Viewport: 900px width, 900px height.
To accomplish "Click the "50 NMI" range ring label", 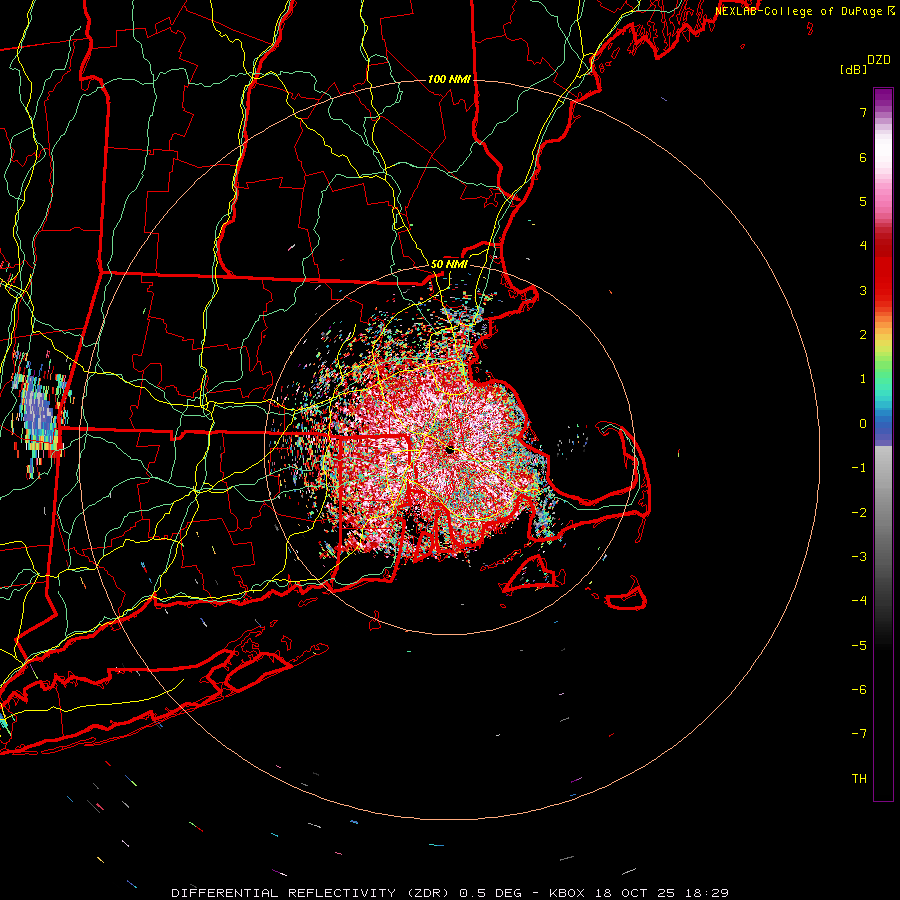I will (x=449, y=264).
